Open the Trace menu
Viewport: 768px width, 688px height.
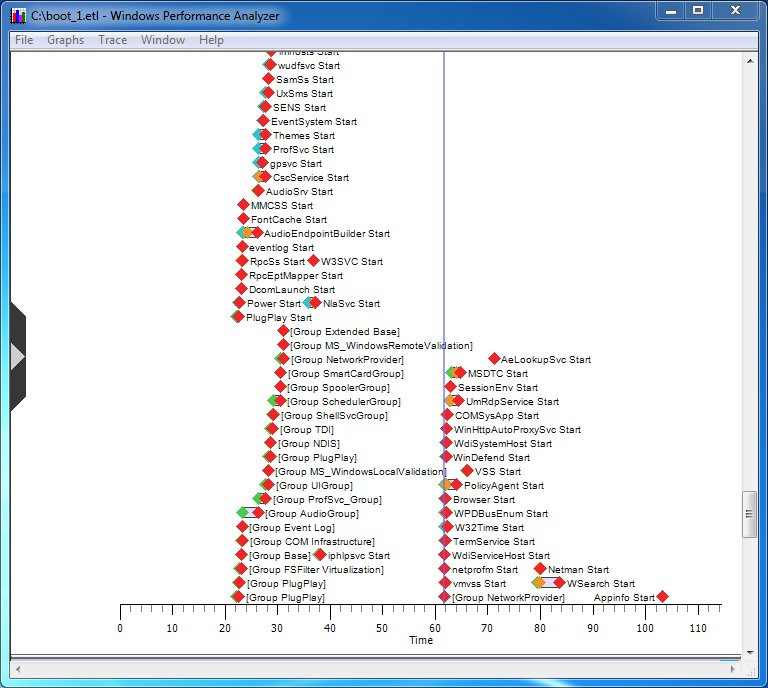tap(112, 40)
